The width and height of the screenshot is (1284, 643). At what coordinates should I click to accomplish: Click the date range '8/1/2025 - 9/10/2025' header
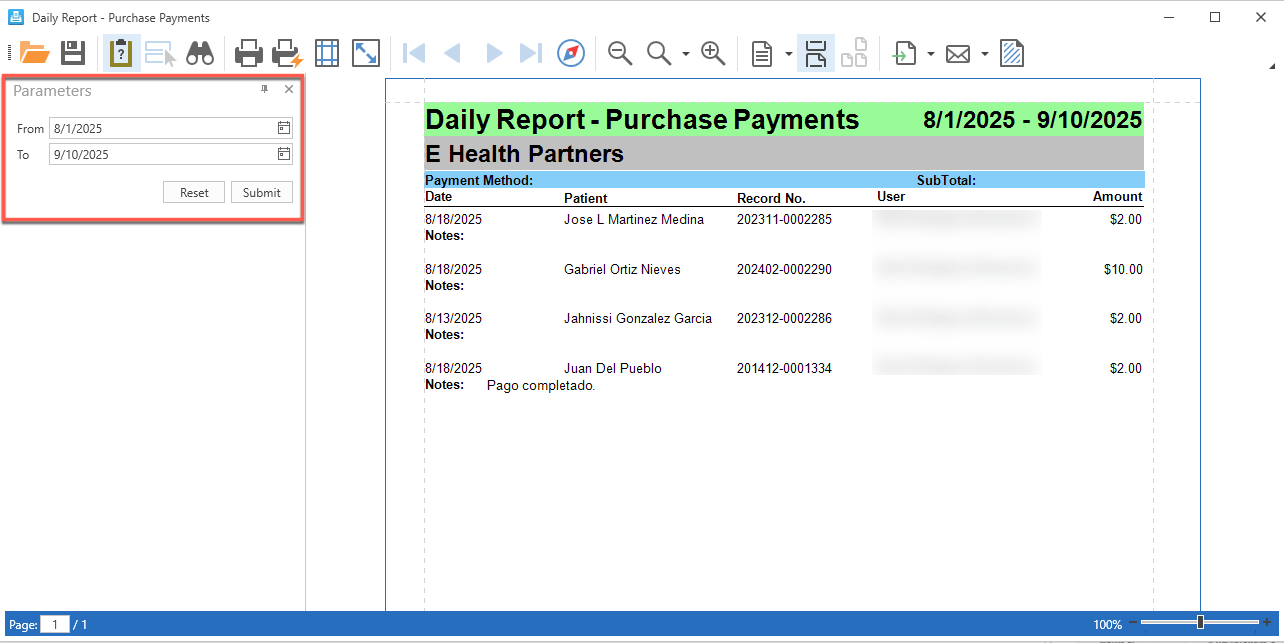1032,120
